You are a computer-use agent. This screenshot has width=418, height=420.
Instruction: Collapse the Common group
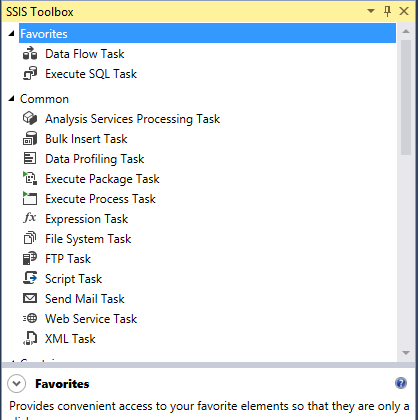point(12,98)
